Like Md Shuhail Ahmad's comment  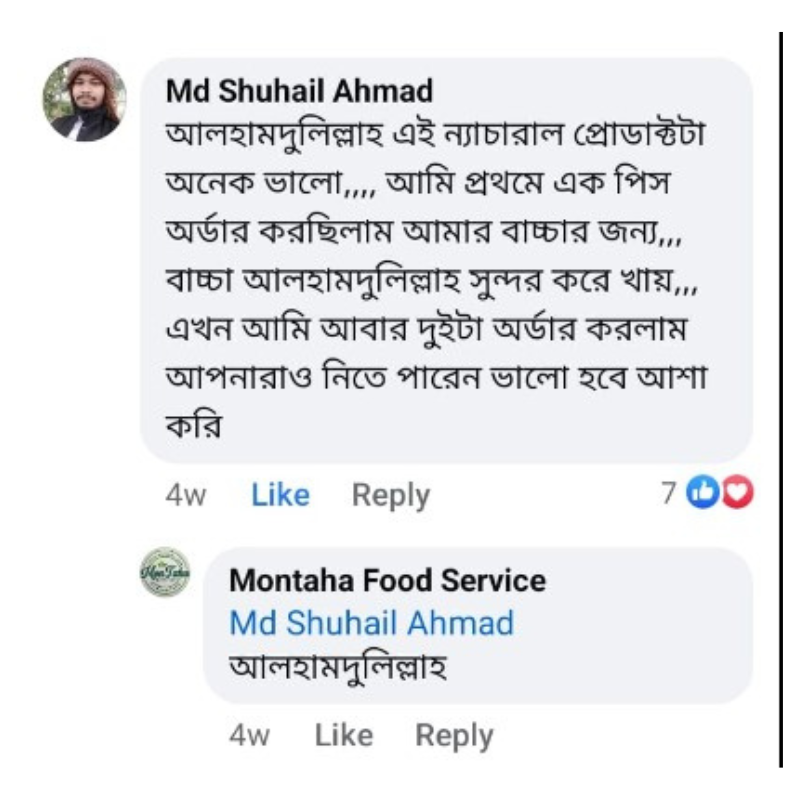click(280, 495)
